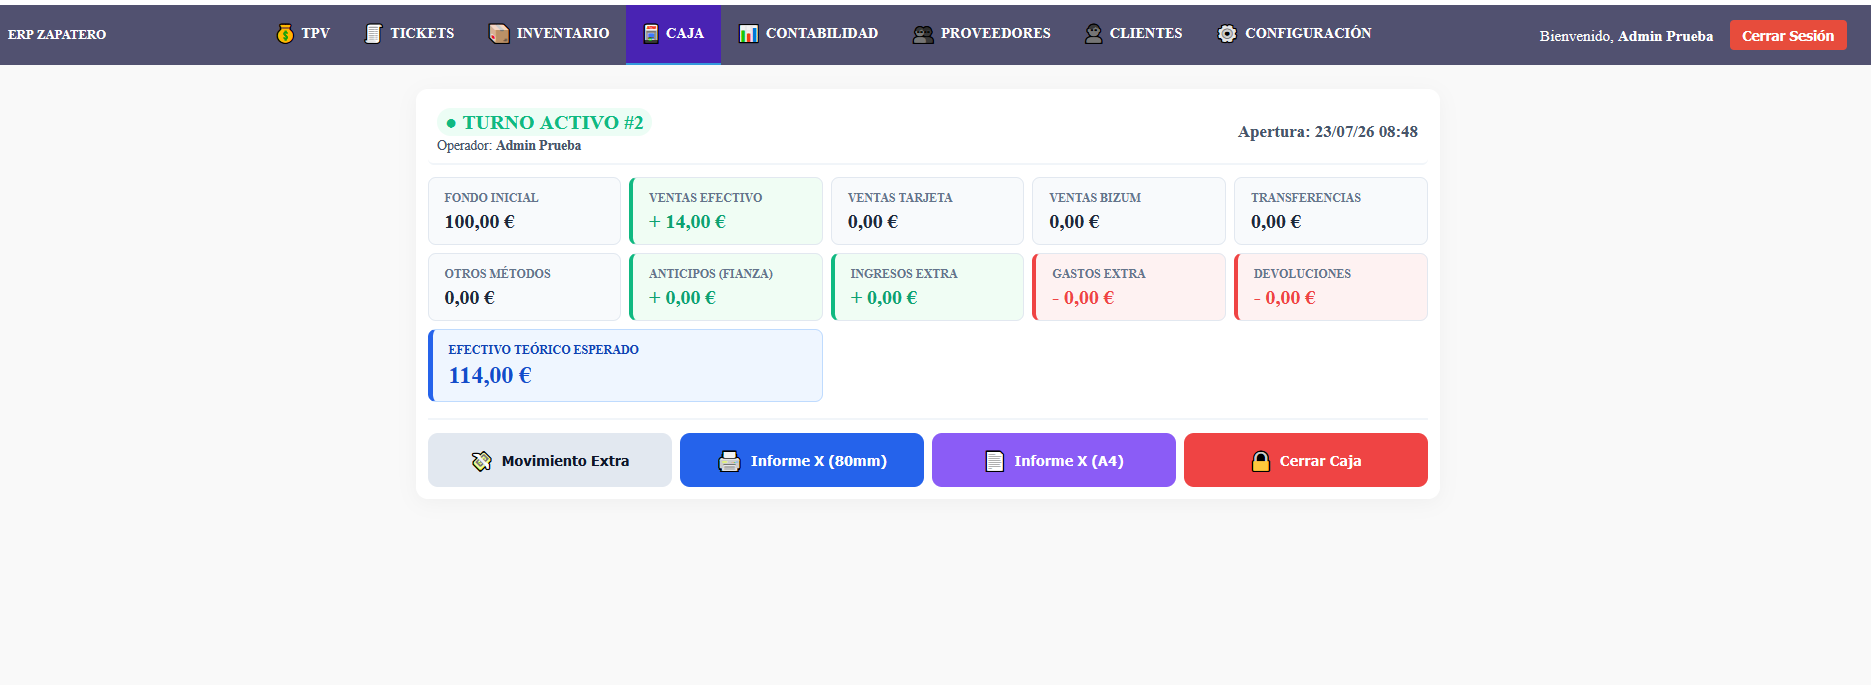Go to the TICKETS section

click(x=409, y=34)
